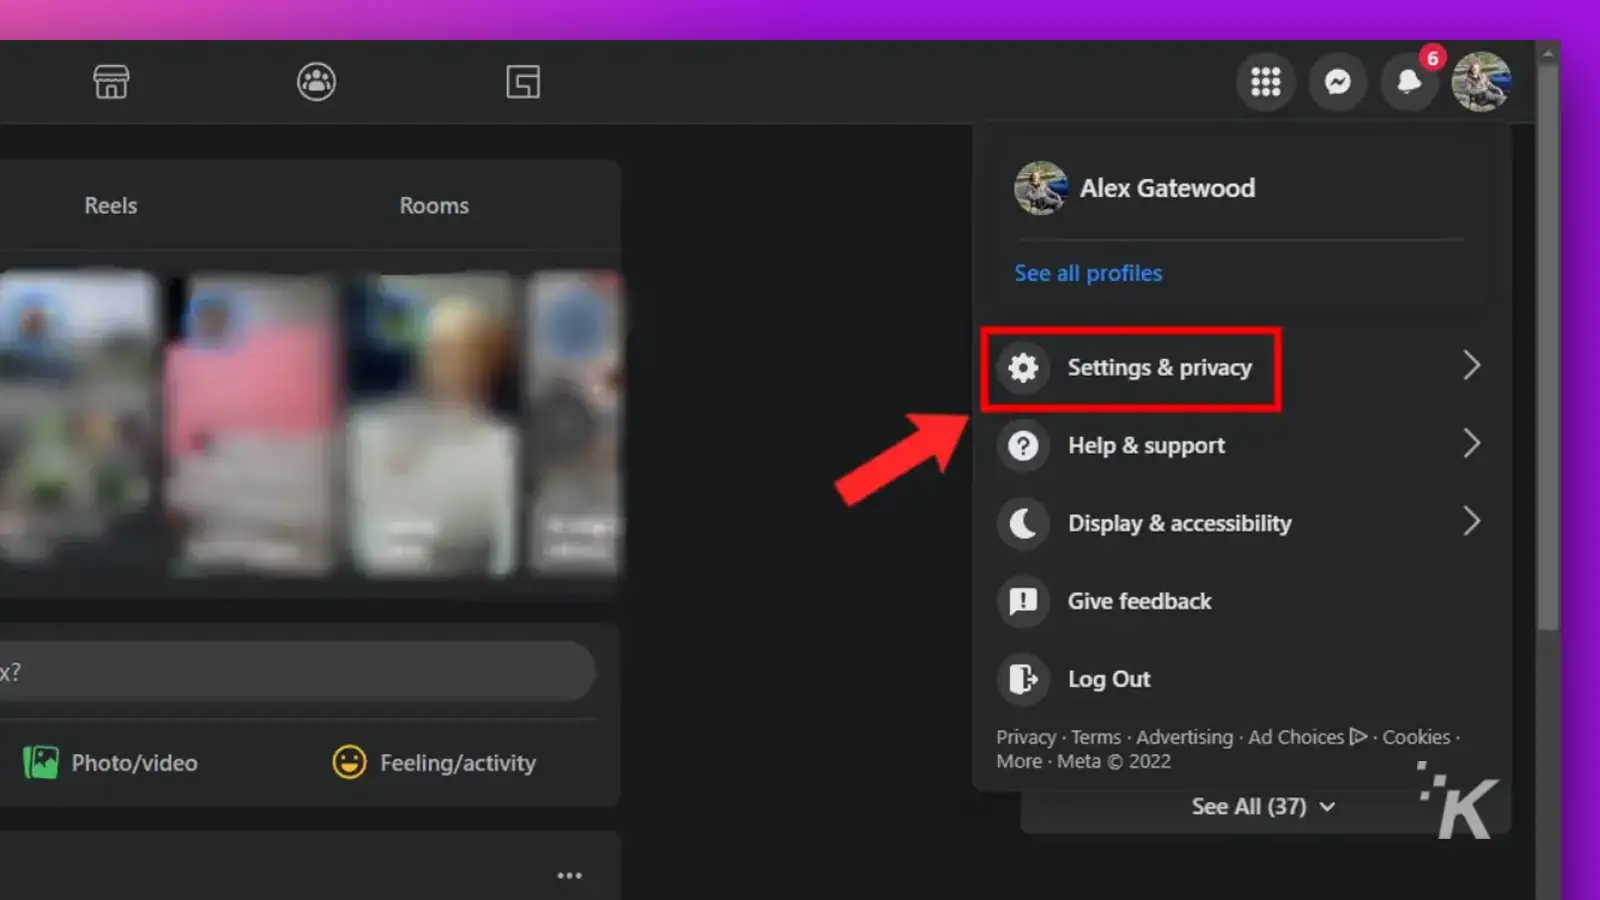Click the Help & support question mark icon
Viewport: 1600px width, 900px height.
coord(1023,445)
